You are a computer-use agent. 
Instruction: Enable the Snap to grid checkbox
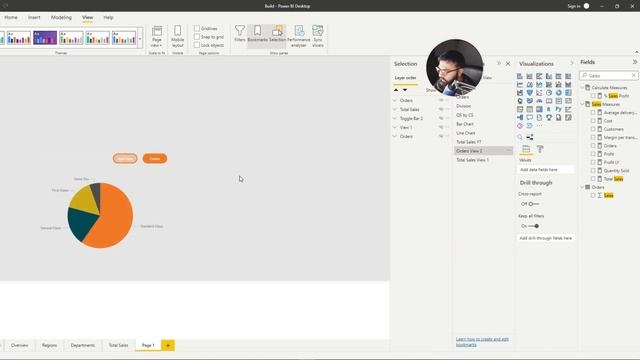click(x=197, y=37)
